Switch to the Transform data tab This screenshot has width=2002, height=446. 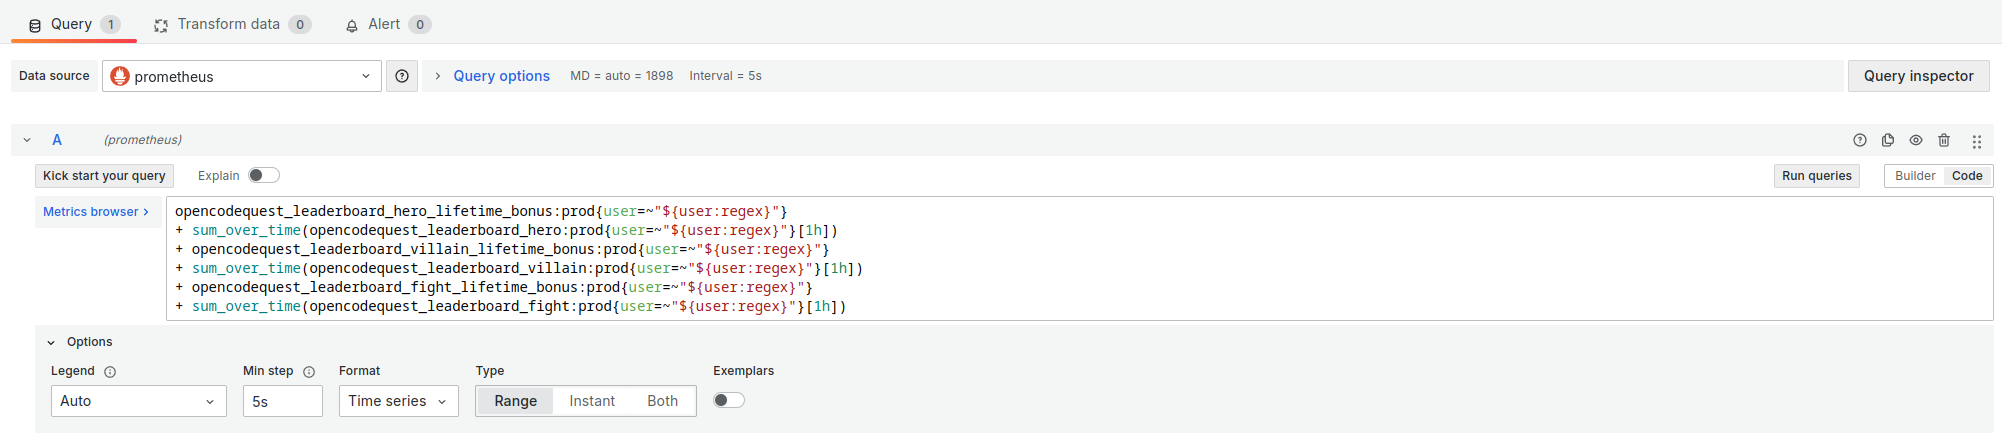229,24
